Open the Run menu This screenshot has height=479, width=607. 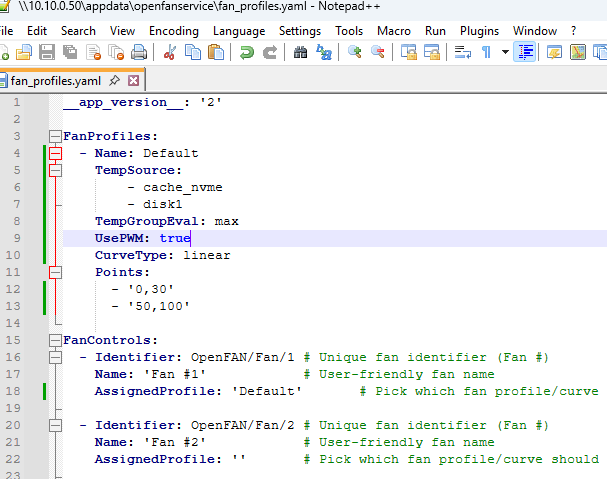pyautogui.click(x=435, y=31)
